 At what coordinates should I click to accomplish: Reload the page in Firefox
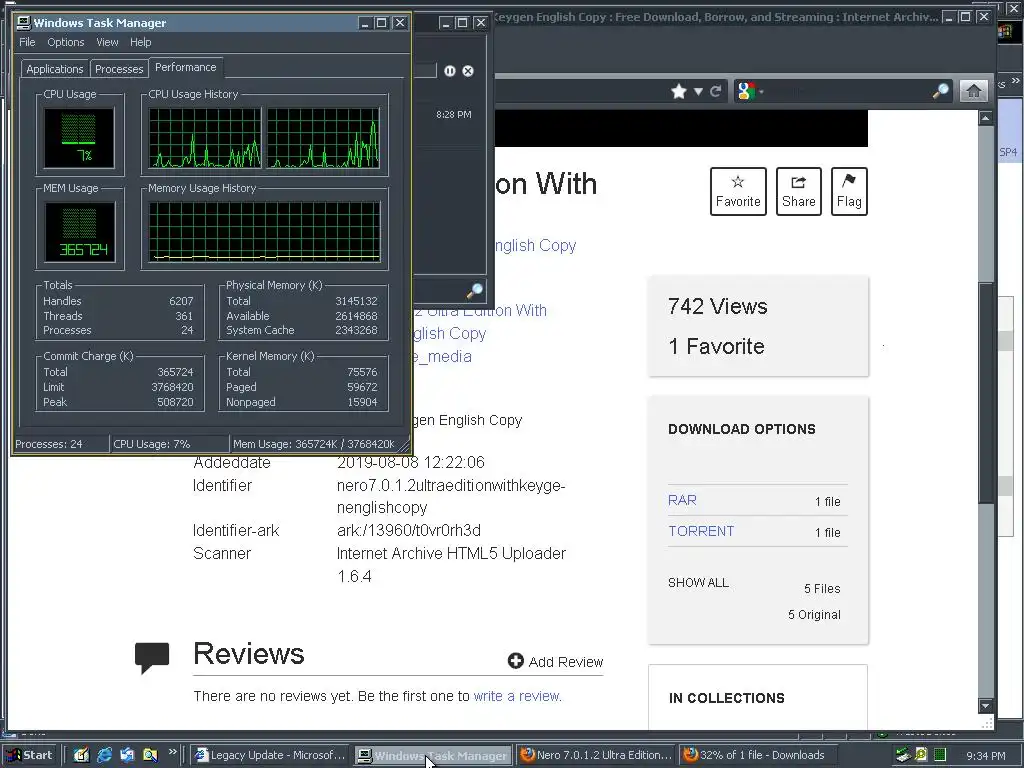point(716,91)
